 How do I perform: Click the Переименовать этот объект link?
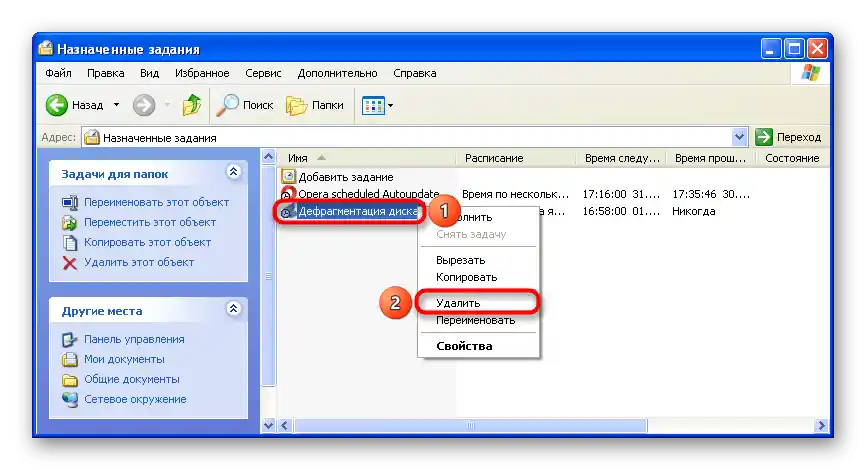coord(156,202)
